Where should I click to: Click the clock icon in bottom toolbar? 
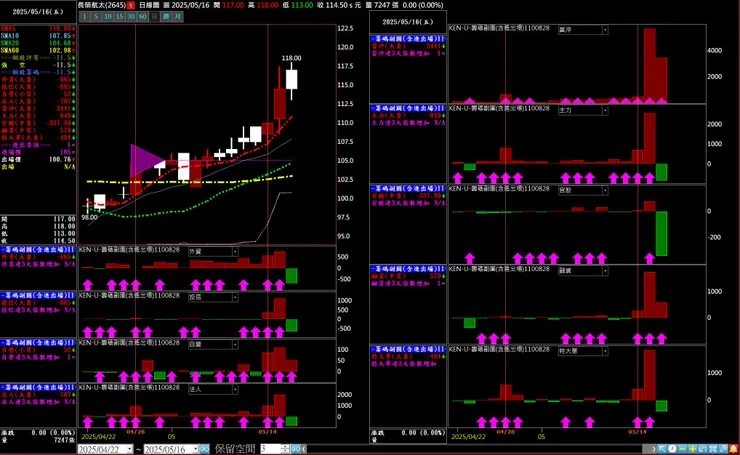673,449
